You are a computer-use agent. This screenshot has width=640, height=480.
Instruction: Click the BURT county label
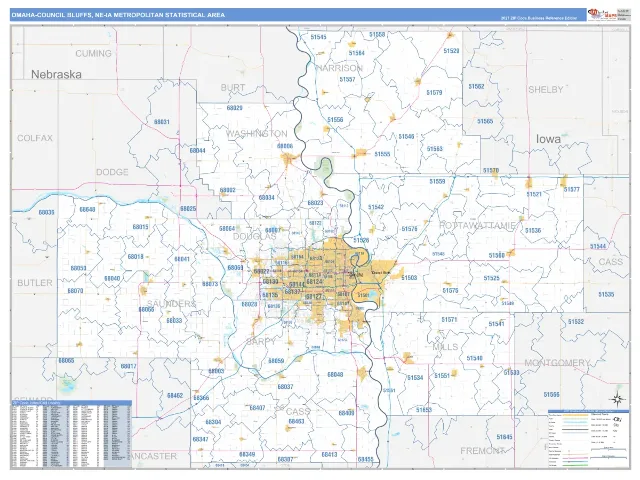pos(233,88)
